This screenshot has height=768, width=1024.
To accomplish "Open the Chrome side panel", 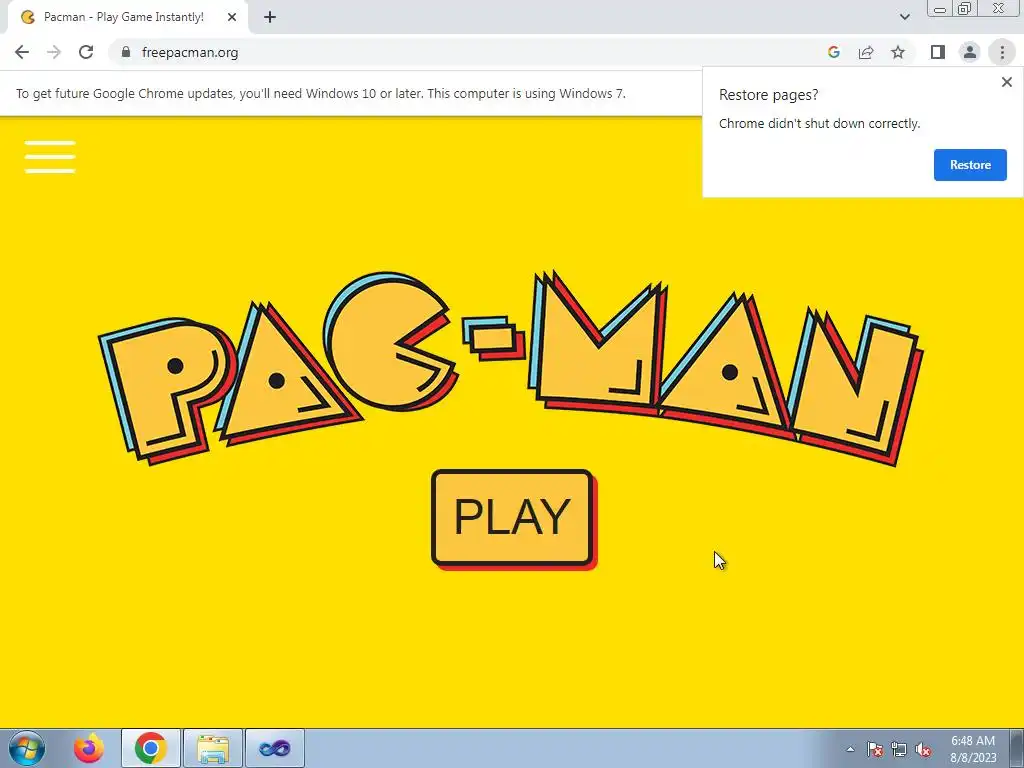I will (938, 52).
